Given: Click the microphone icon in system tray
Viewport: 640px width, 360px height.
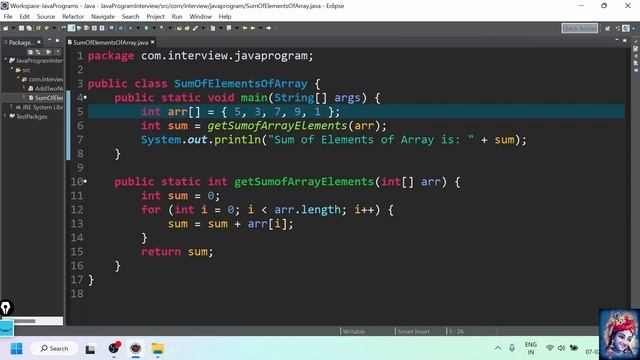Looking at the screenshot, I should point(512,348).
